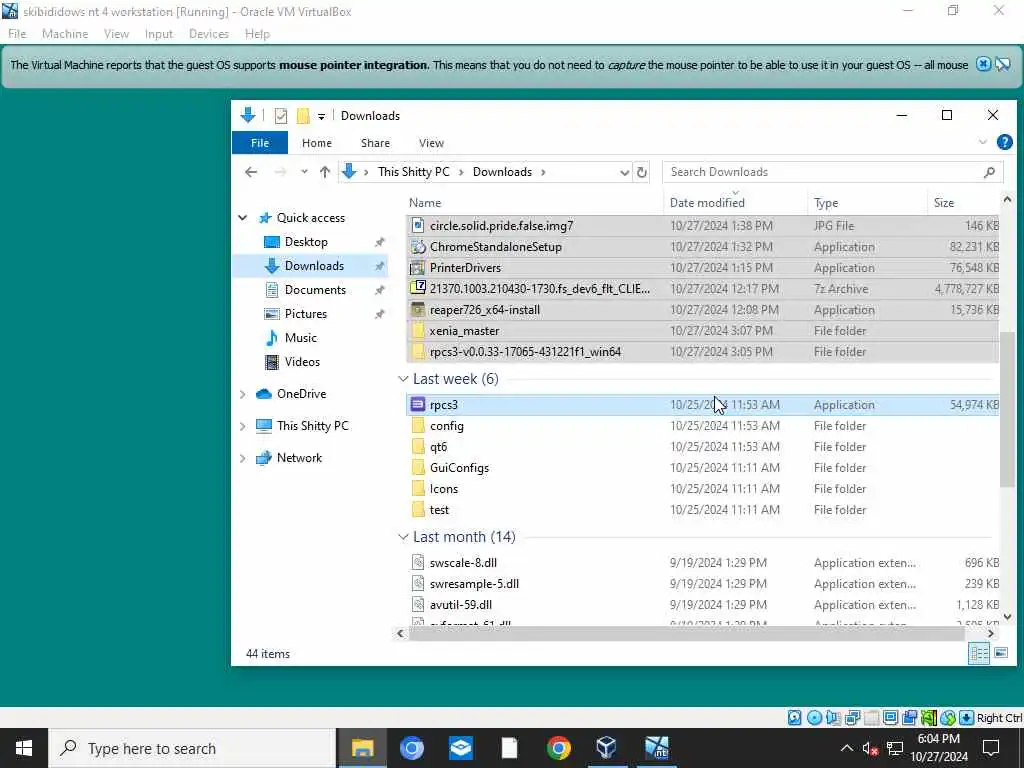
Task: Click VirtualBox hard disk activity icon
Action: (x=795, y=718)
